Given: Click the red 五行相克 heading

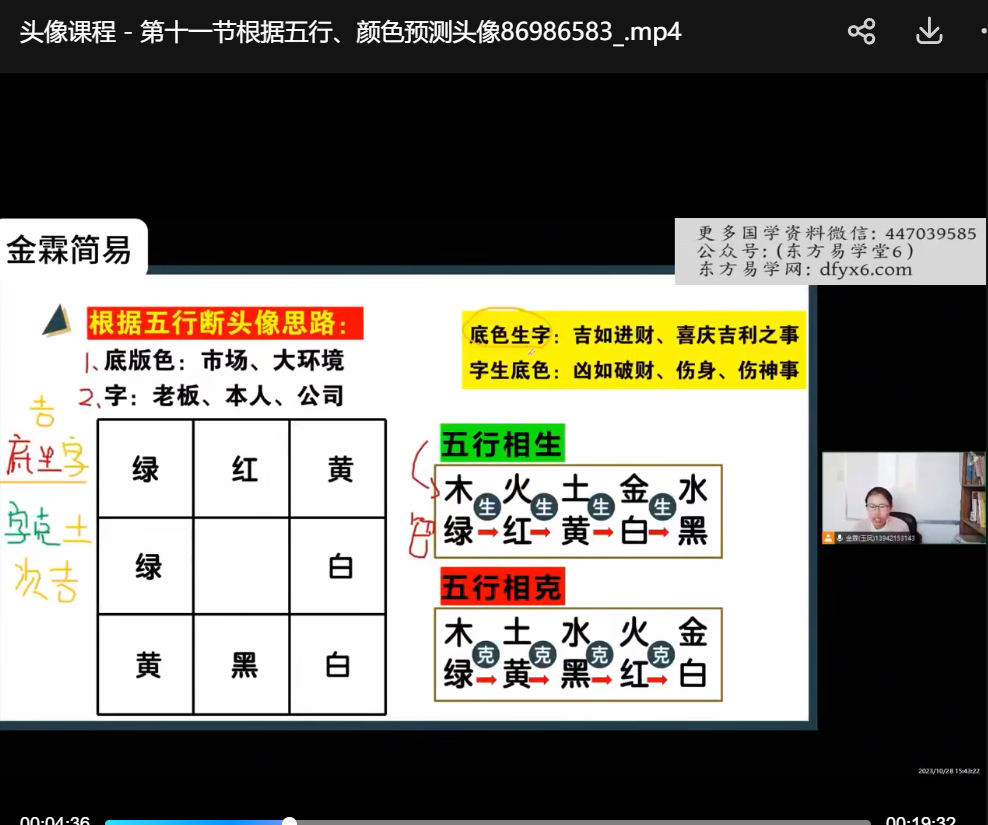Looking at the screenshot, I should tap(502, 586).
